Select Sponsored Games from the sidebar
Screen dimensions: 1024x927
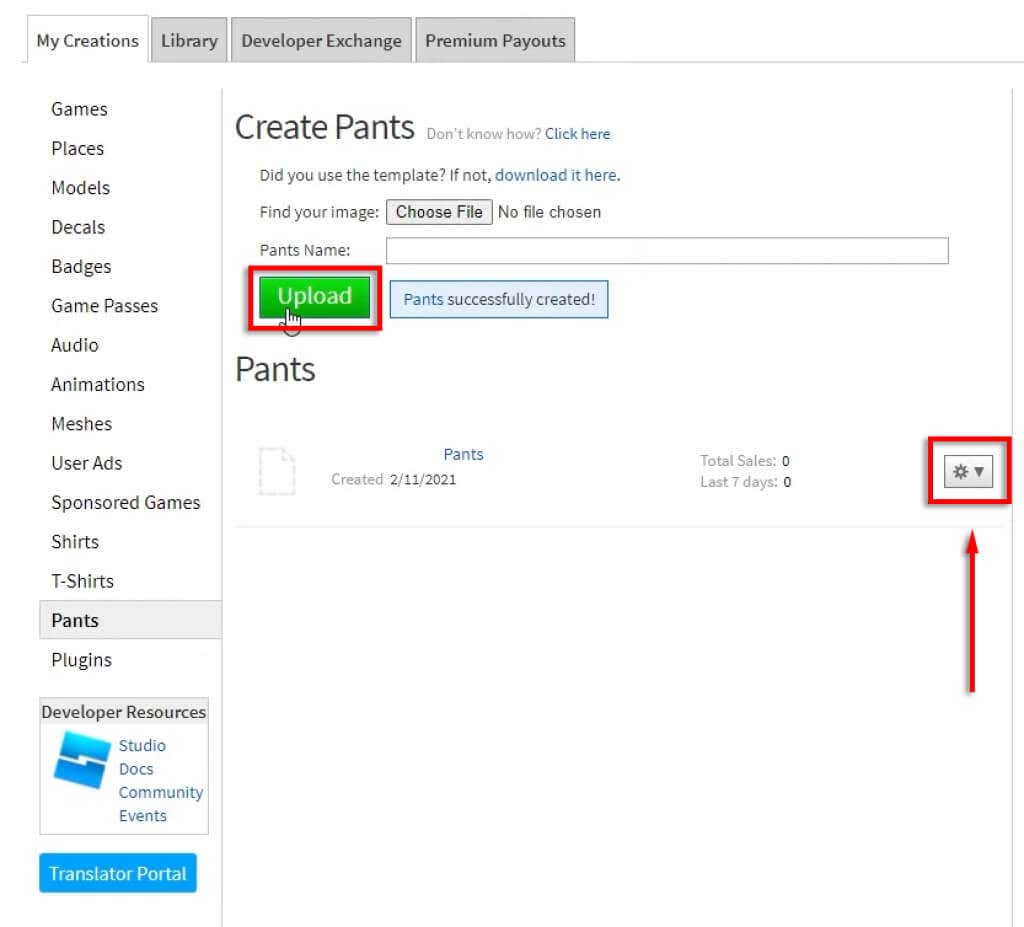[x=126, y=503]
